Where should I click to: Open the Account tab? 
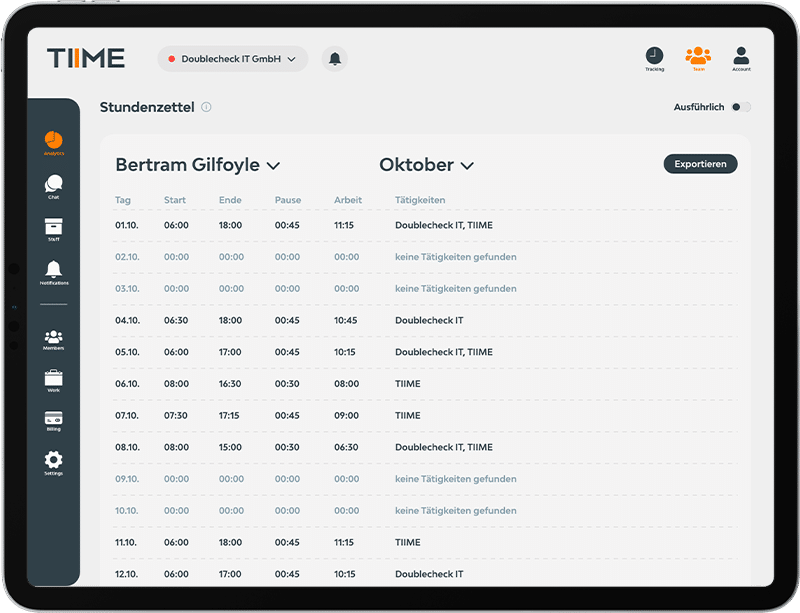(741, 58)
